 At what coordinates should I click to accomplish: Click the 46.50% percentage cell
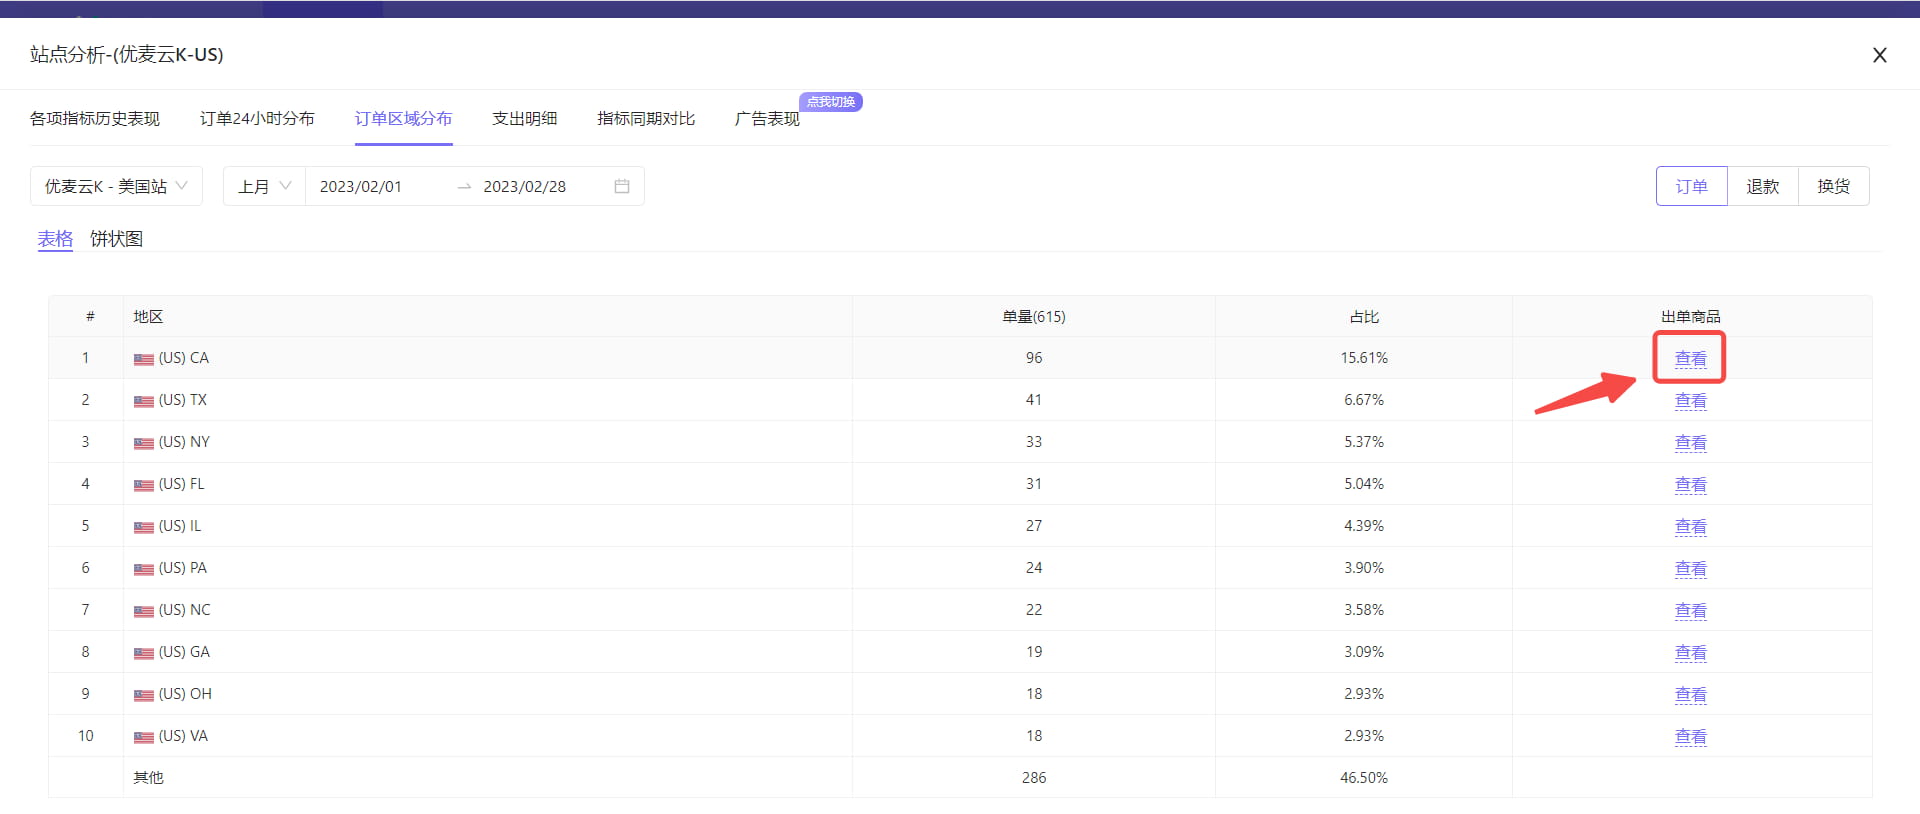(x=1364, y=778)
